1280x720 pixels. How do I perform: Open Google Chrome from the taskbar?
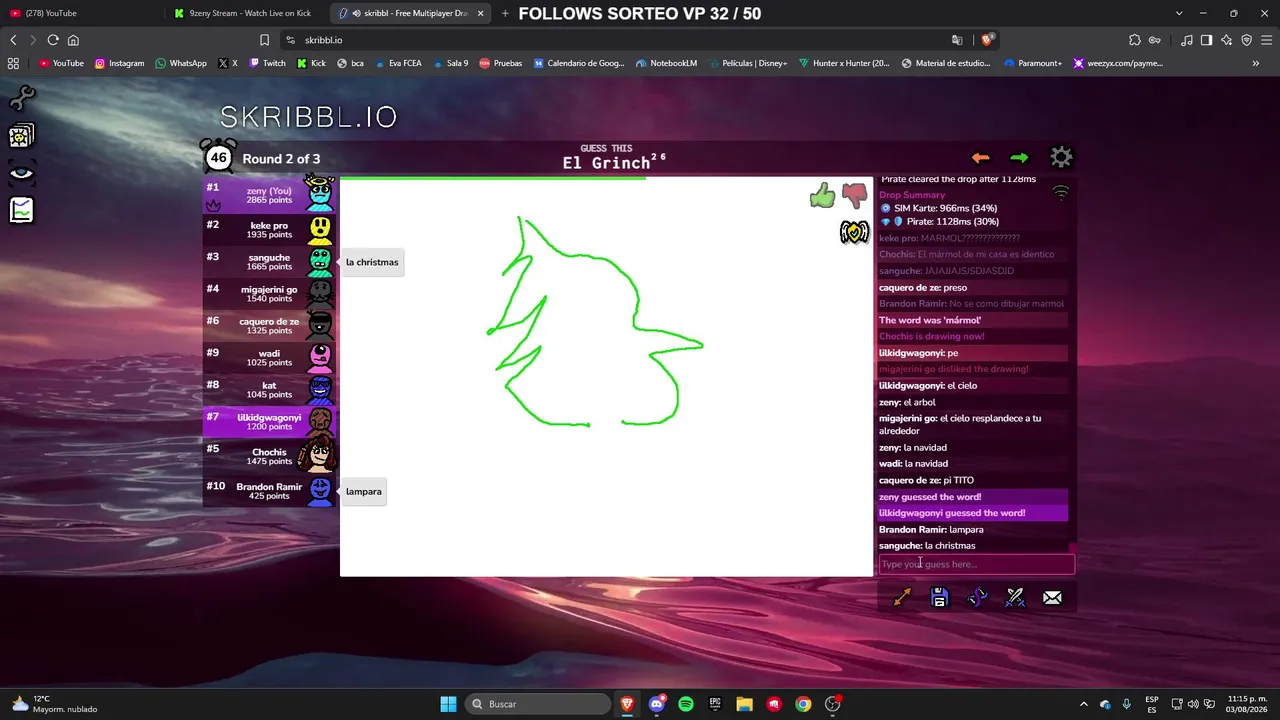pos(803,704)
